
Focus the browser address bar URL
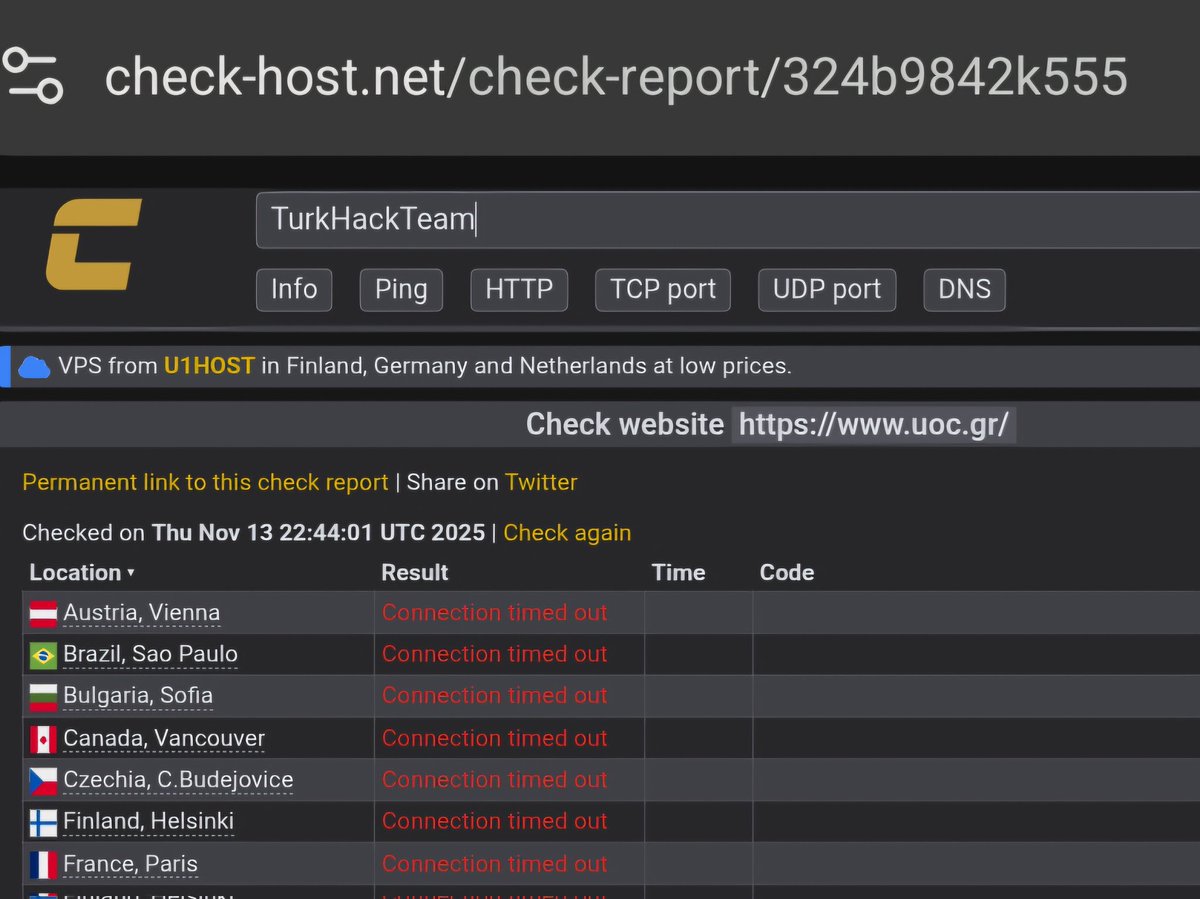[x=616, y=77]
